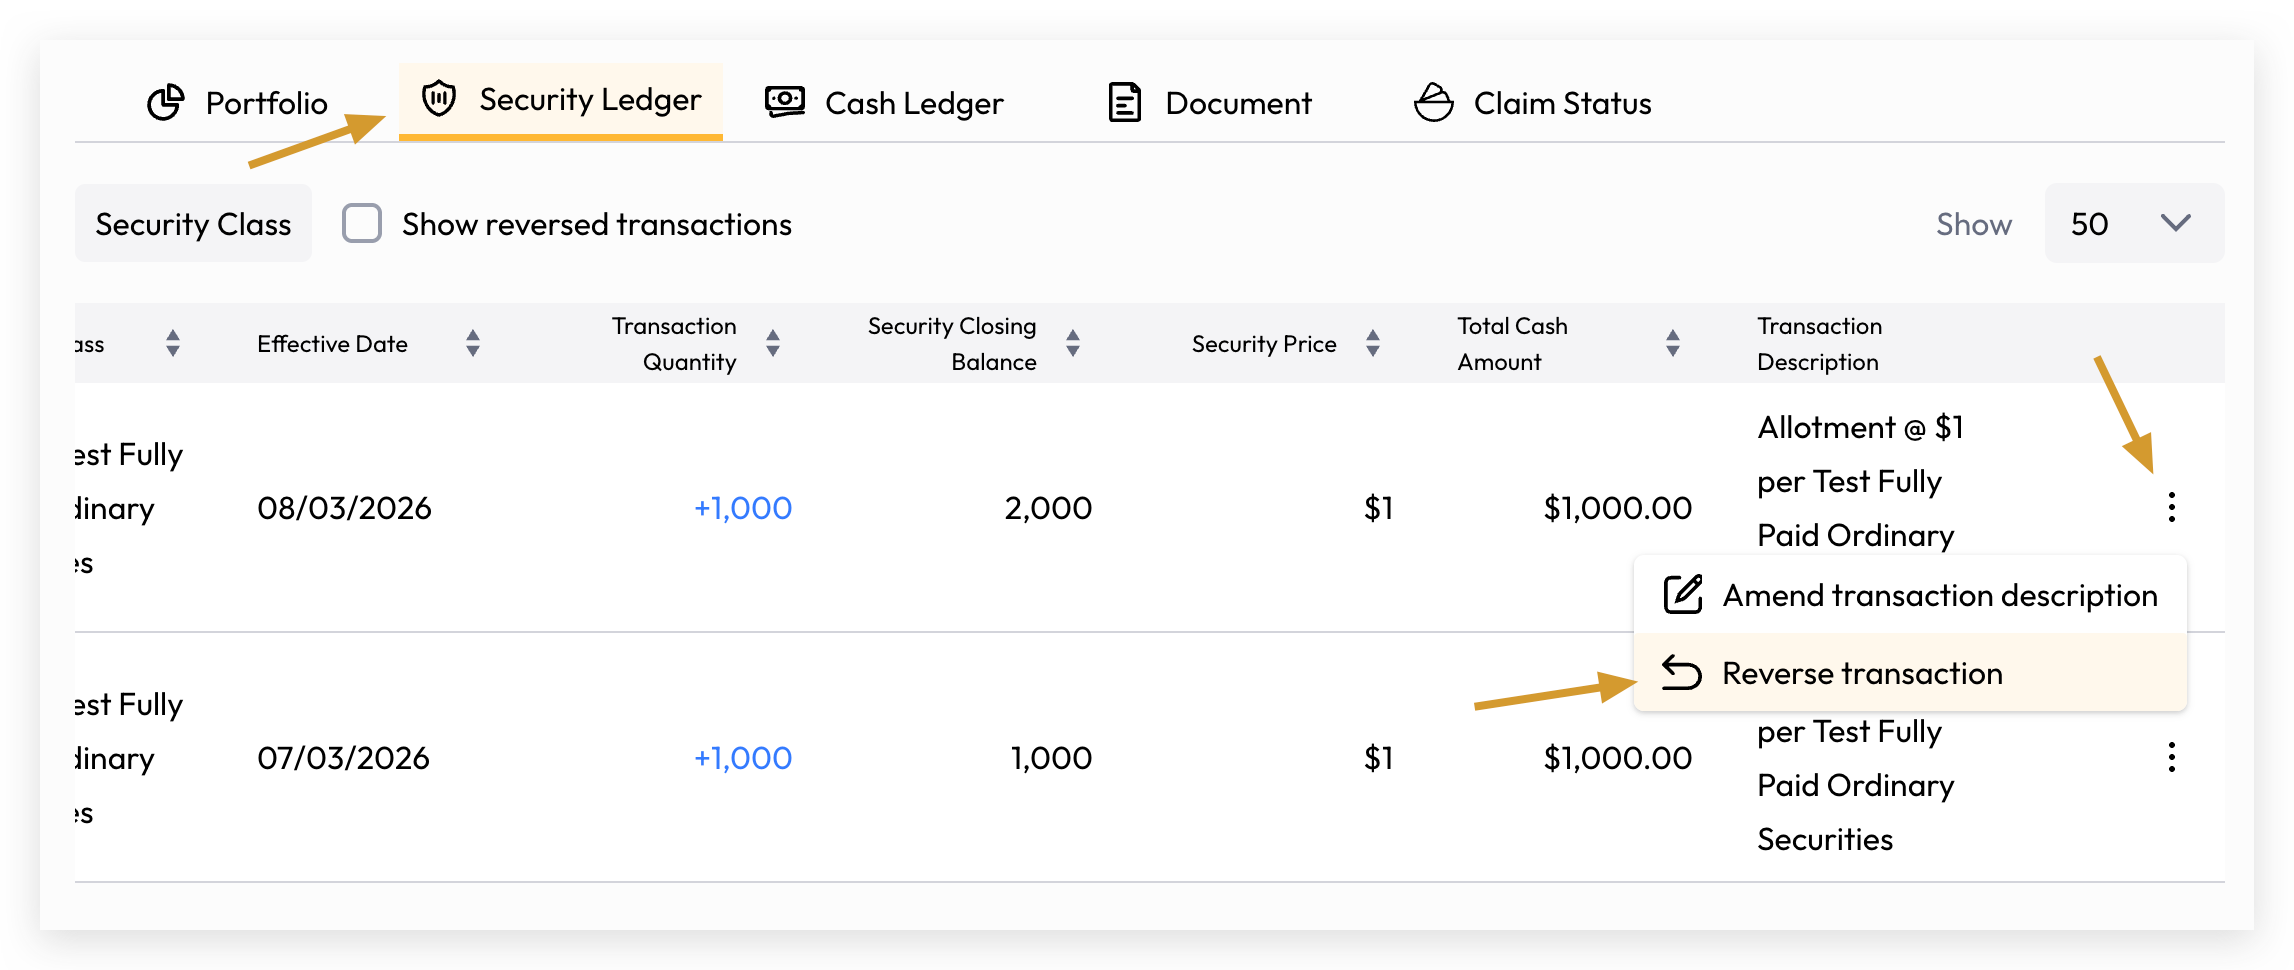Click the Transaction Description column header
The height and width of the screenshot is (970, 2294).
pyautogui.click(x=1820, y=343)
